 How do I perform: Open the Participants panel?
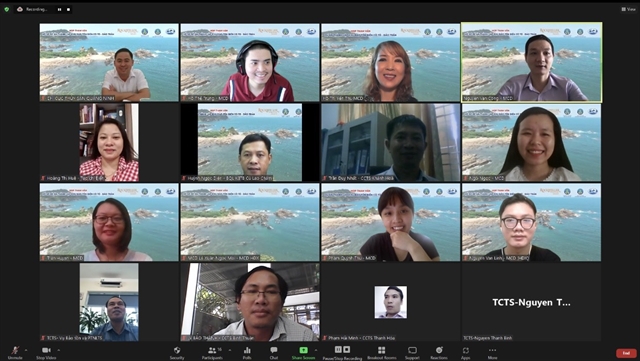pyautogui.click(x=212, y=353)
